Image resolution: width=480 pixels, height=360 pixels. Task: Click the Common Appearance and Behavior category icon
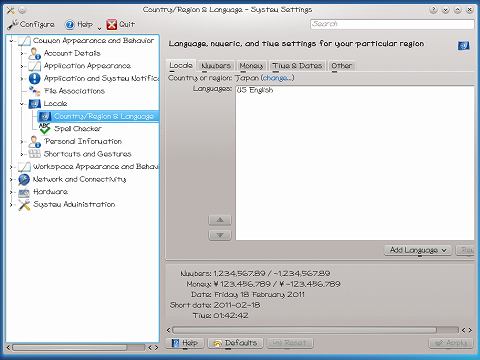point(24,41)
